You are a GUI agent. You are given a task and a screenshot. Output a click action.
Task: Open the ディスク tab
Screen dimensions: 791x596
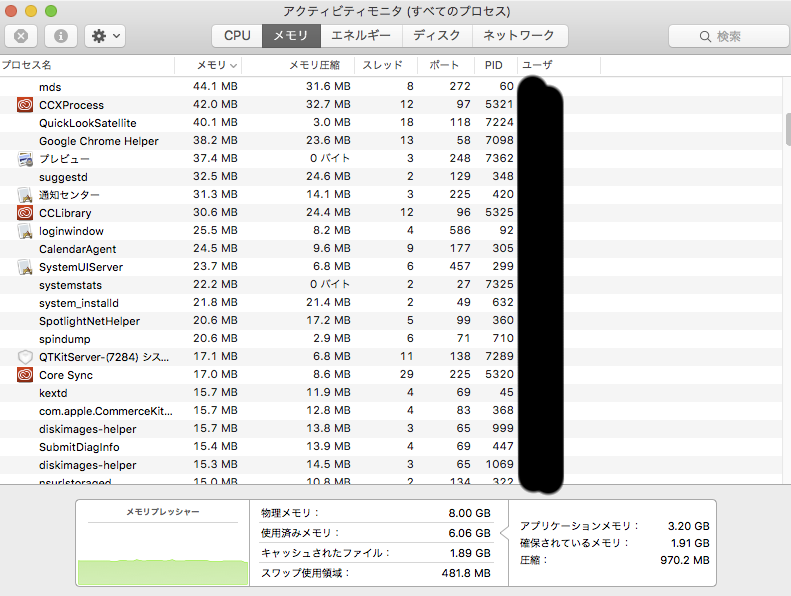coord(437,36)
